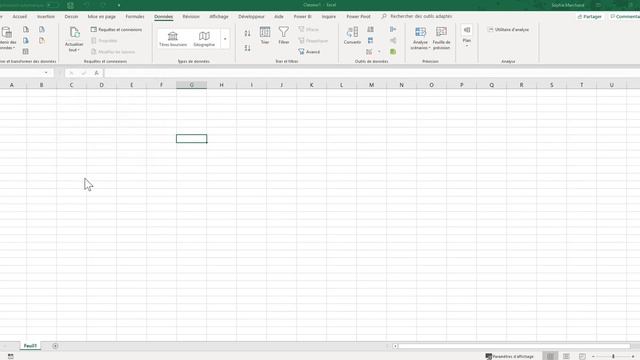Open the Name Box dropdown arrow
640x360 pixels.
pyautogui.click(x=46, y=73)
